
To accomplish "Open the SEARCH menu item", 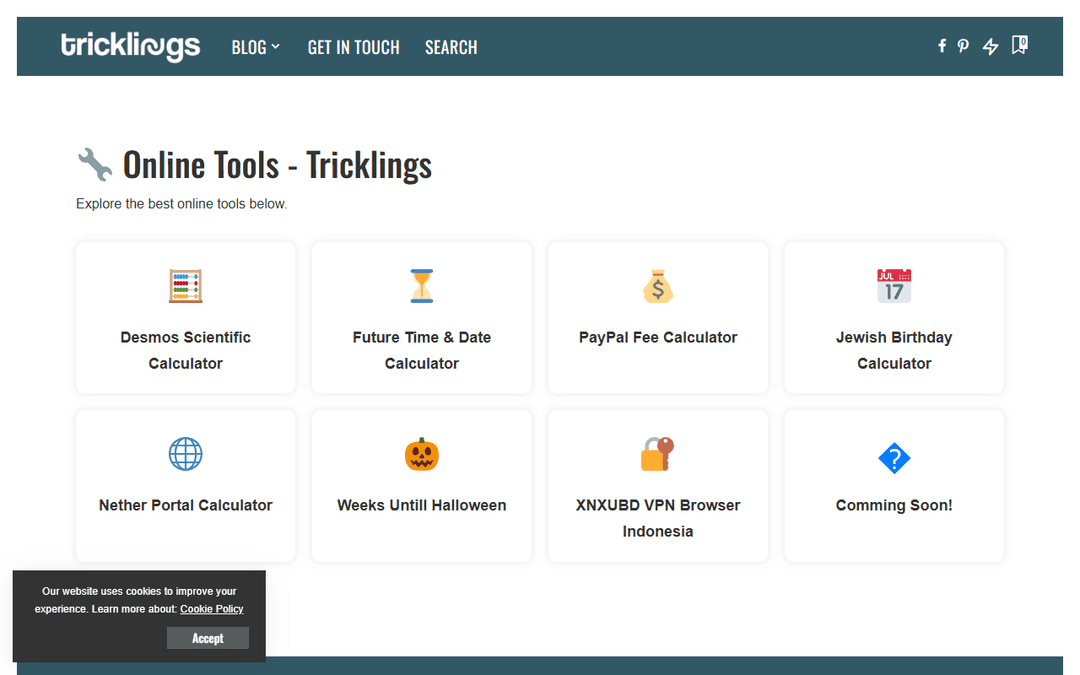I will pos(451,48).
